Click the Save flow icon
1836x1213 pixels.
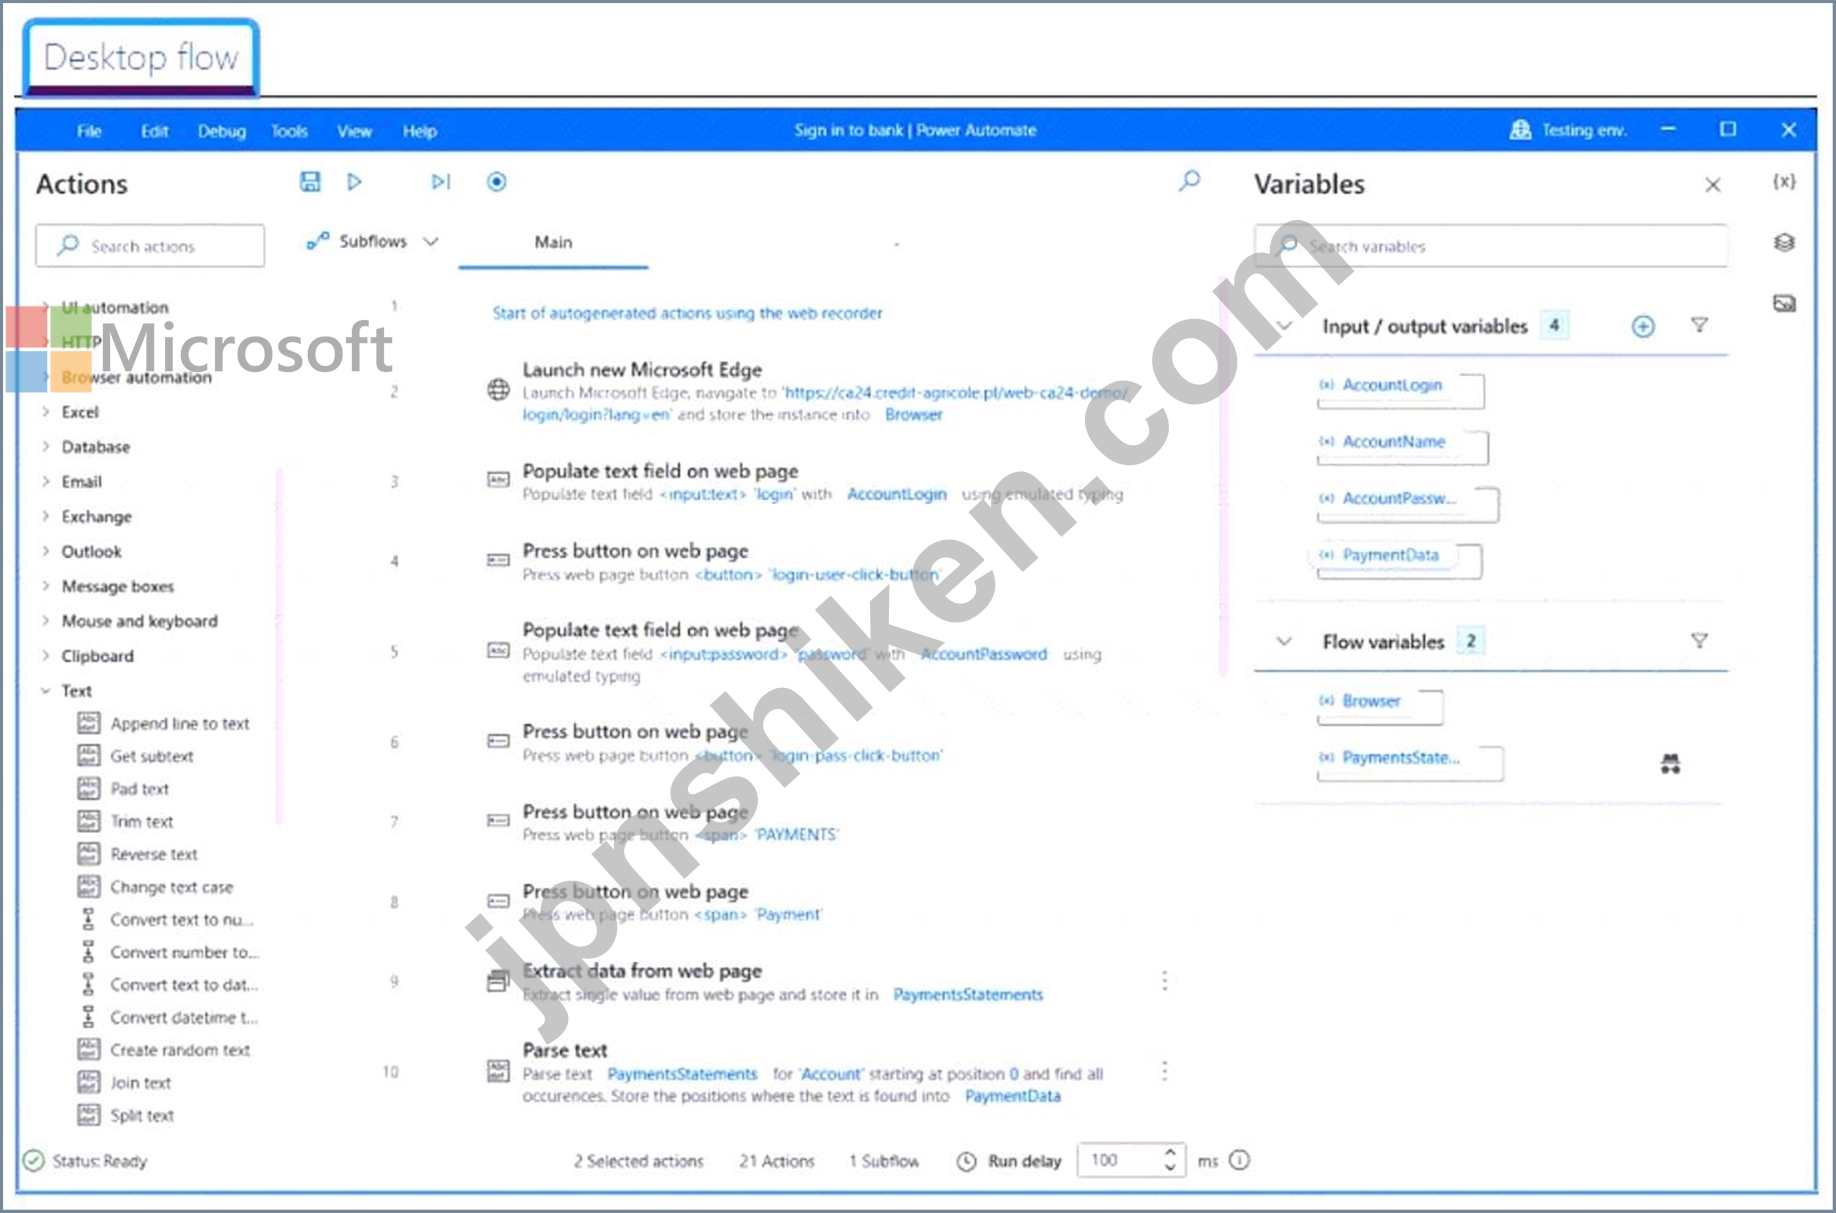(x=310, y=181)
